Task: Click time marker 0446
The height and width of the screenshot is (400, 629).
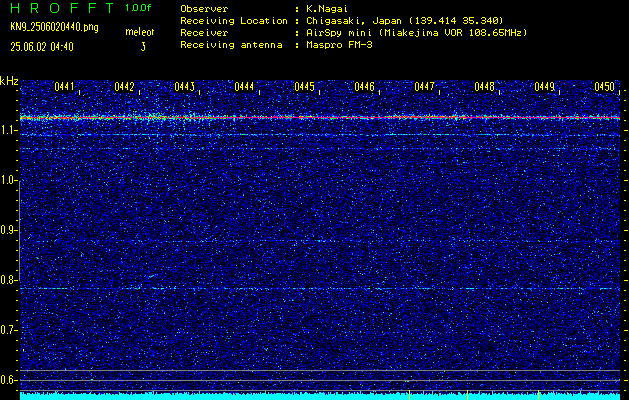Action: pos(365,87)
